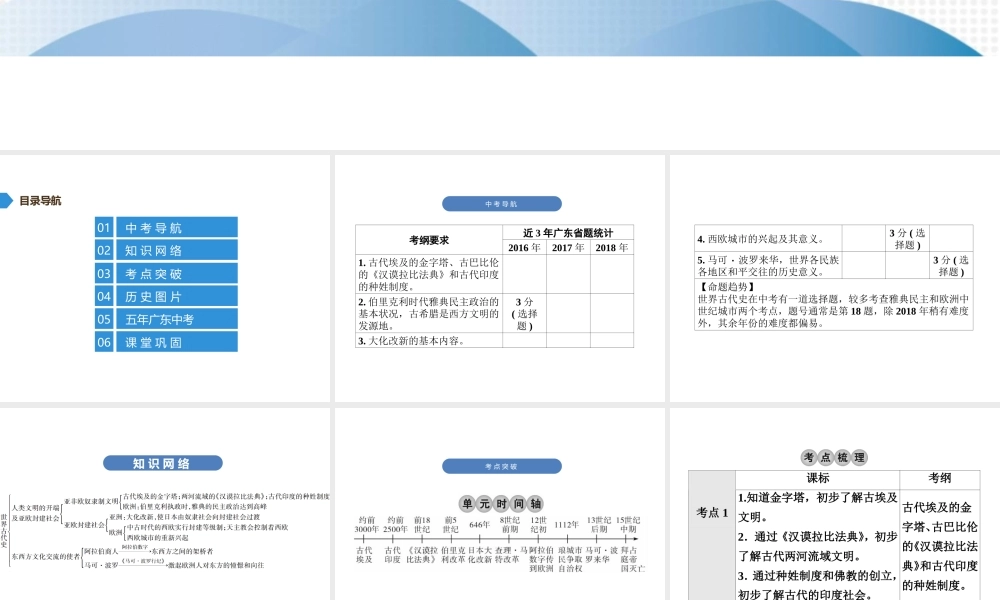Click the blue 考点突破 pill title
The width and height of the screenshot is (1000, 600).
click(x=501, y=467)
